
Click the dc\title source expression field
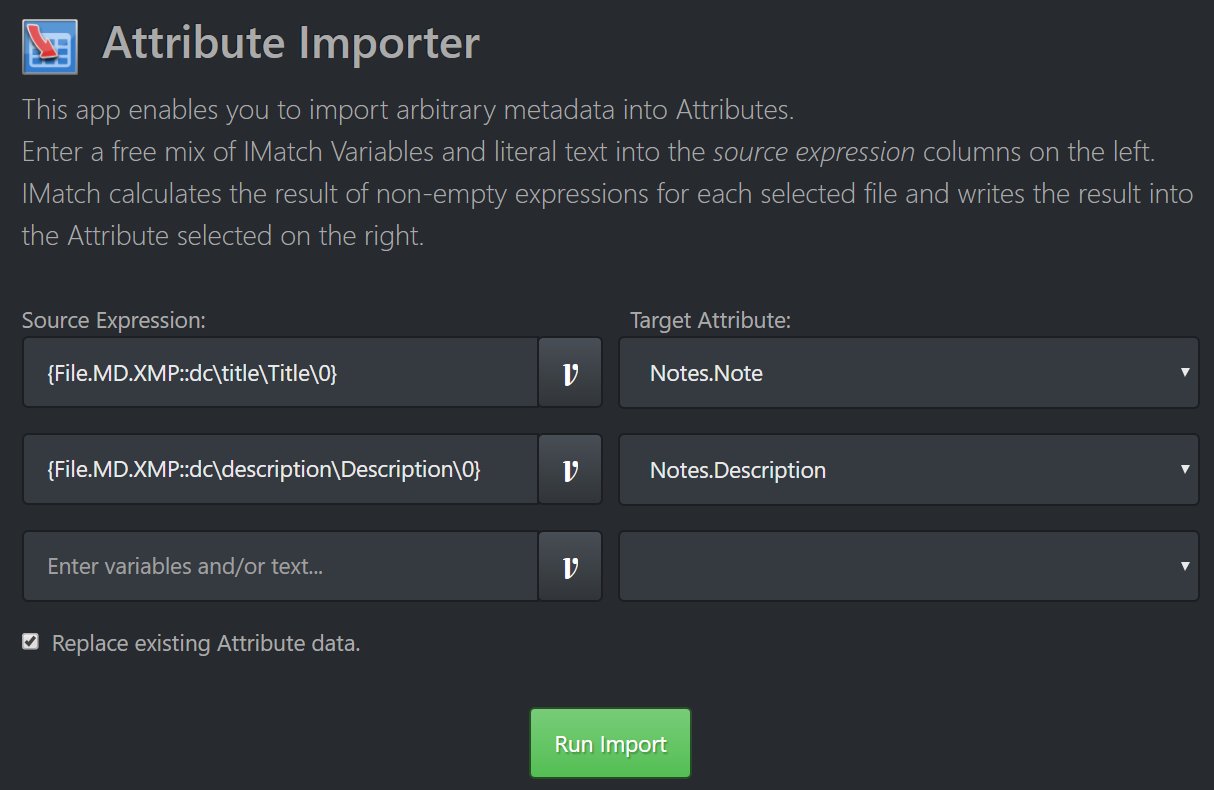coord(281,373)
